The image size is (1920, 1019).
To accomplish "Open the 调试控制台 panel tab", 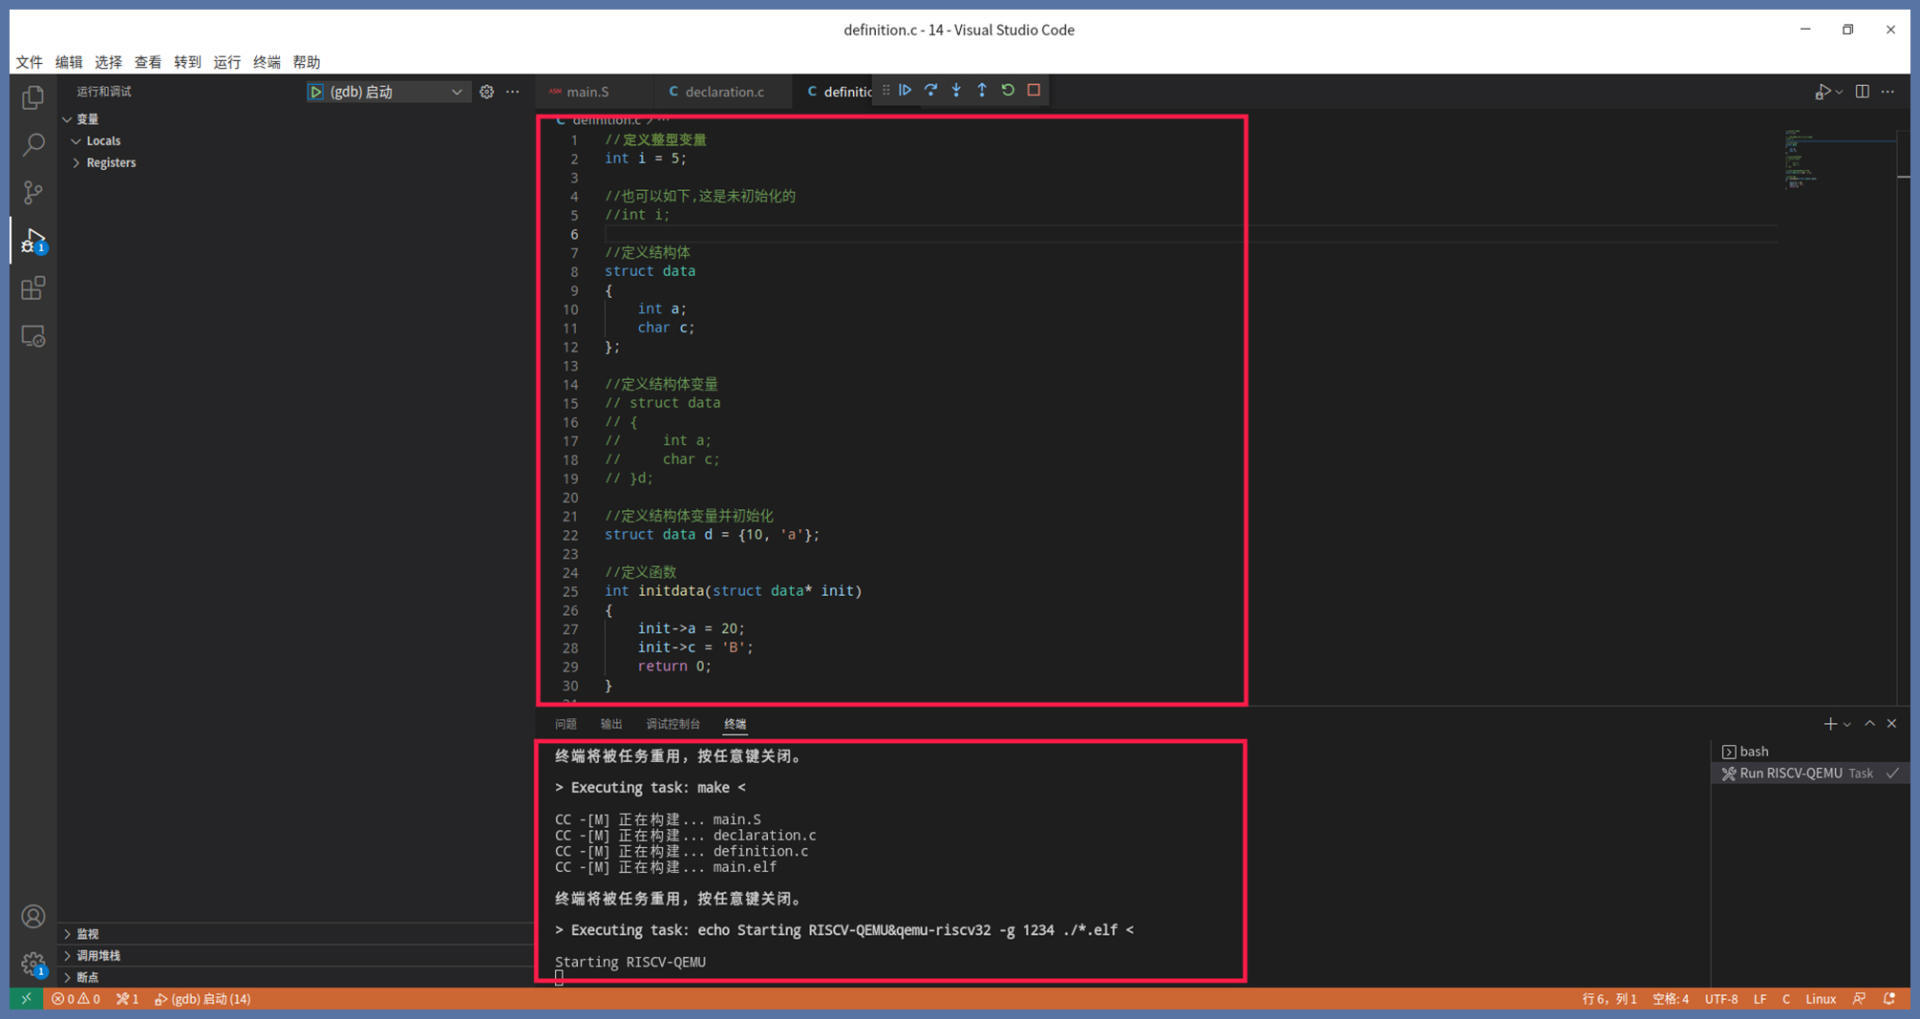I will 672,724.
